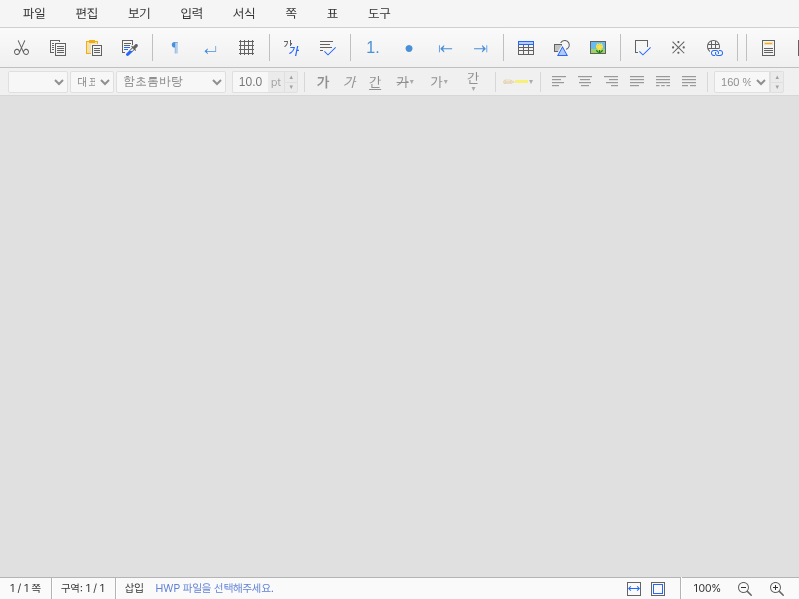799x599 pixels.
Task: Click fit to width icon
Action: (633, 589)
